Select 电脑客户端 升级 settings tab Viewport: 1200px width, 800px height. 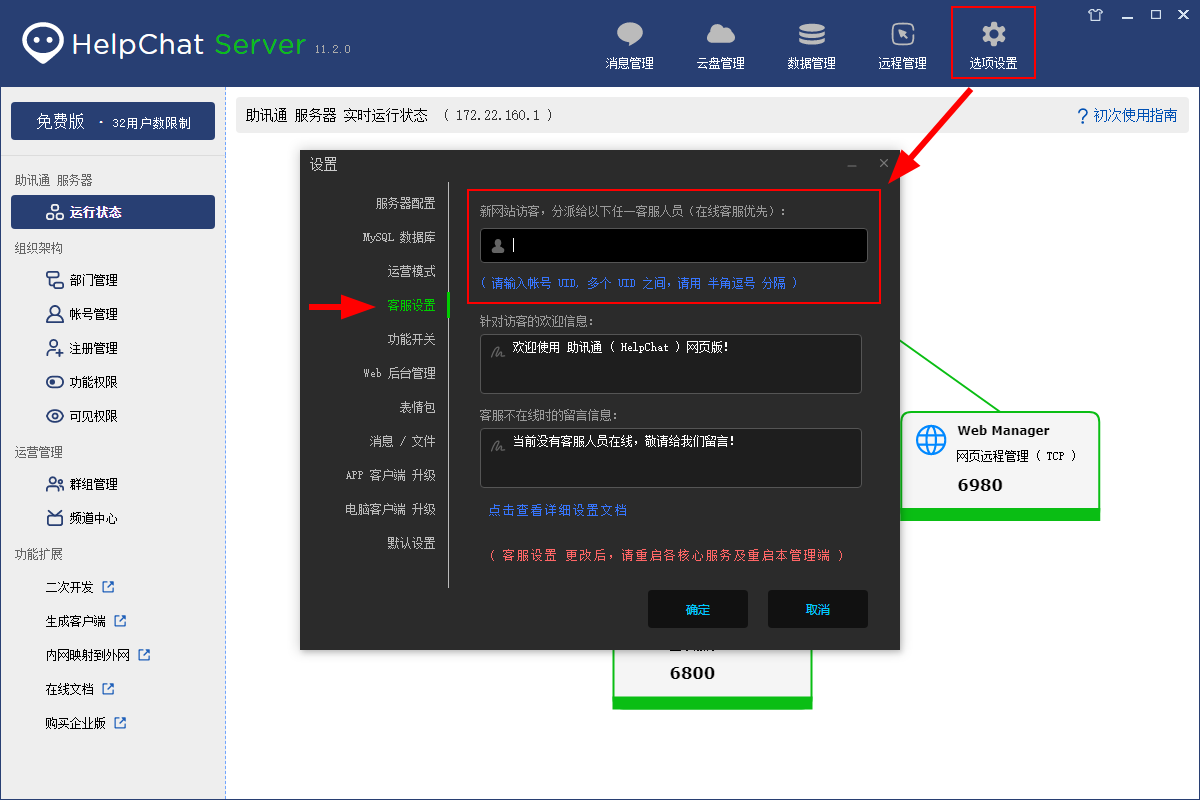[x=391, y=509]
